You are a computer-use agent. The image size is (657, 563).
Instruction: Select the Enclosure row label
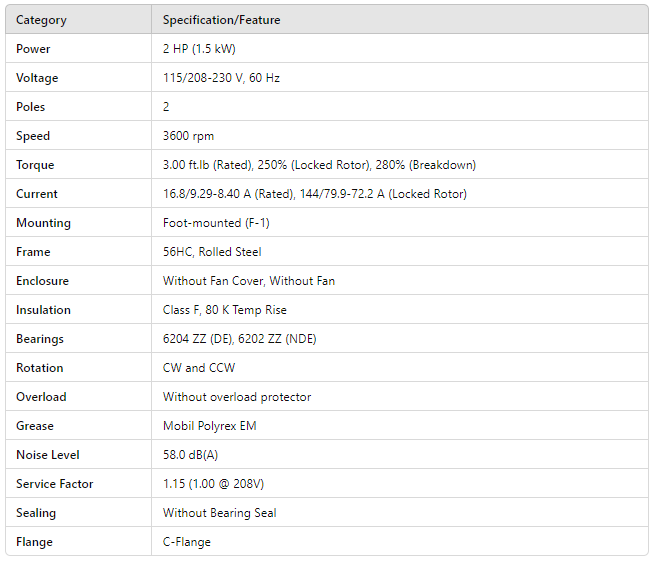tap(42, 281)
